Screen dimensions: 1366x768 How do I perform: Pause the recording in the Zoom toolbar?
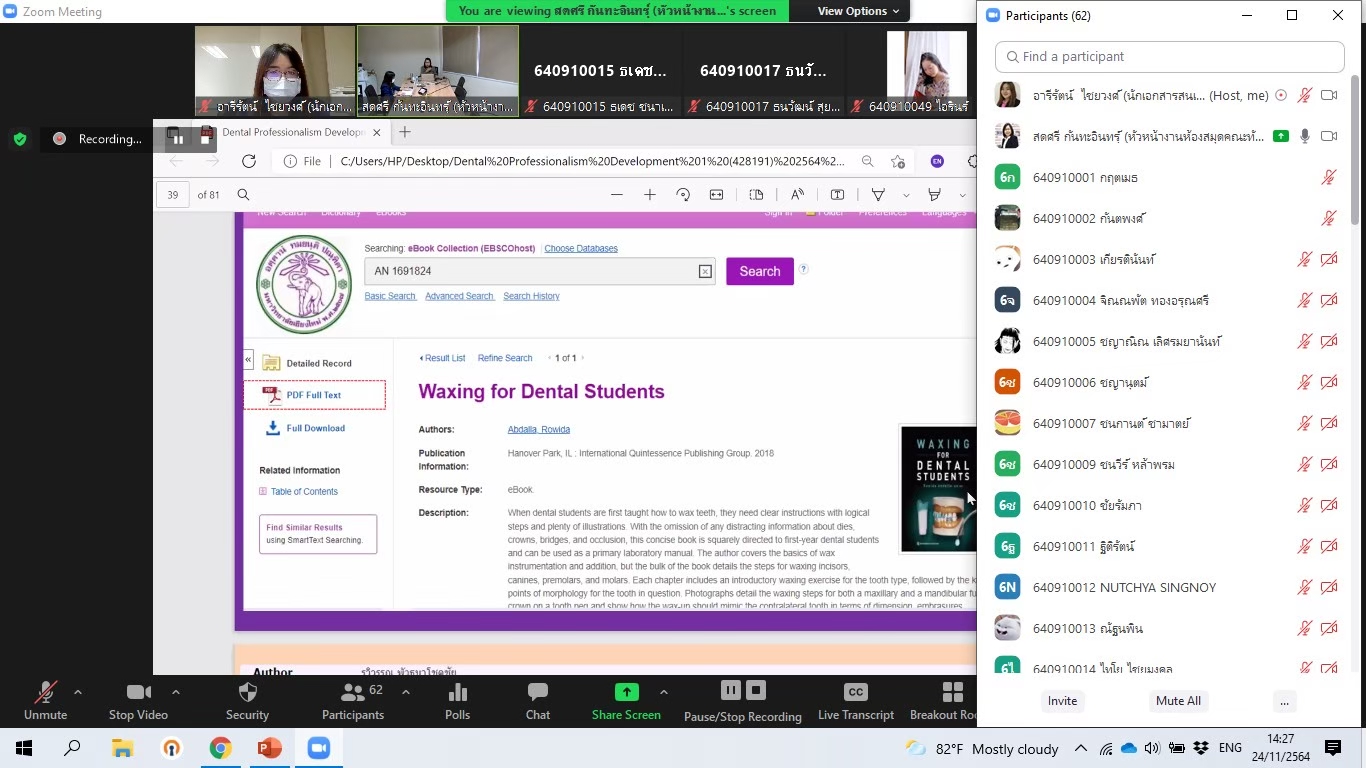[x=731, y=690]
